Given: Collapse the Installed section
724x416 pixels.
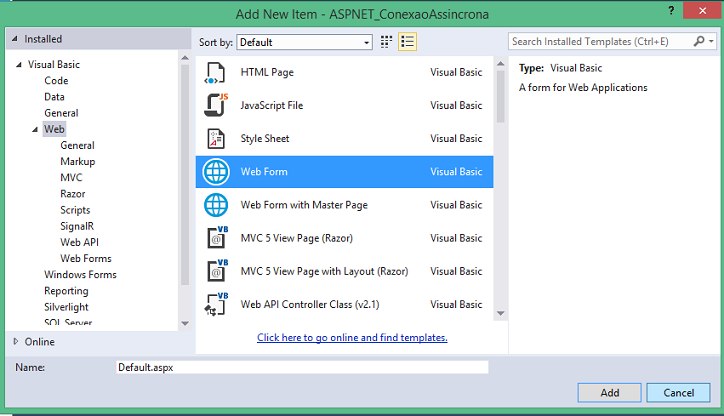Looking at the screenshot, I should [13, 39].
